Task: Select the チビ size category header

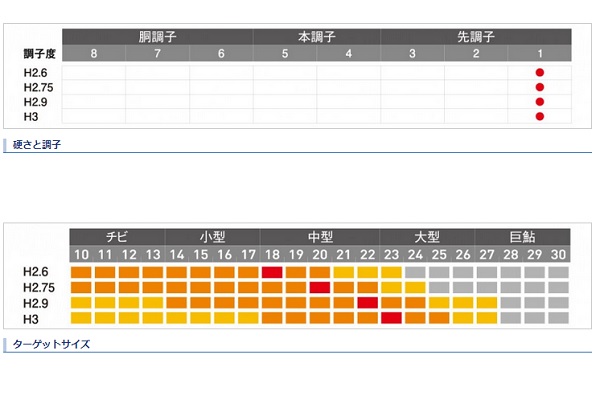Action: click(116, 237)
